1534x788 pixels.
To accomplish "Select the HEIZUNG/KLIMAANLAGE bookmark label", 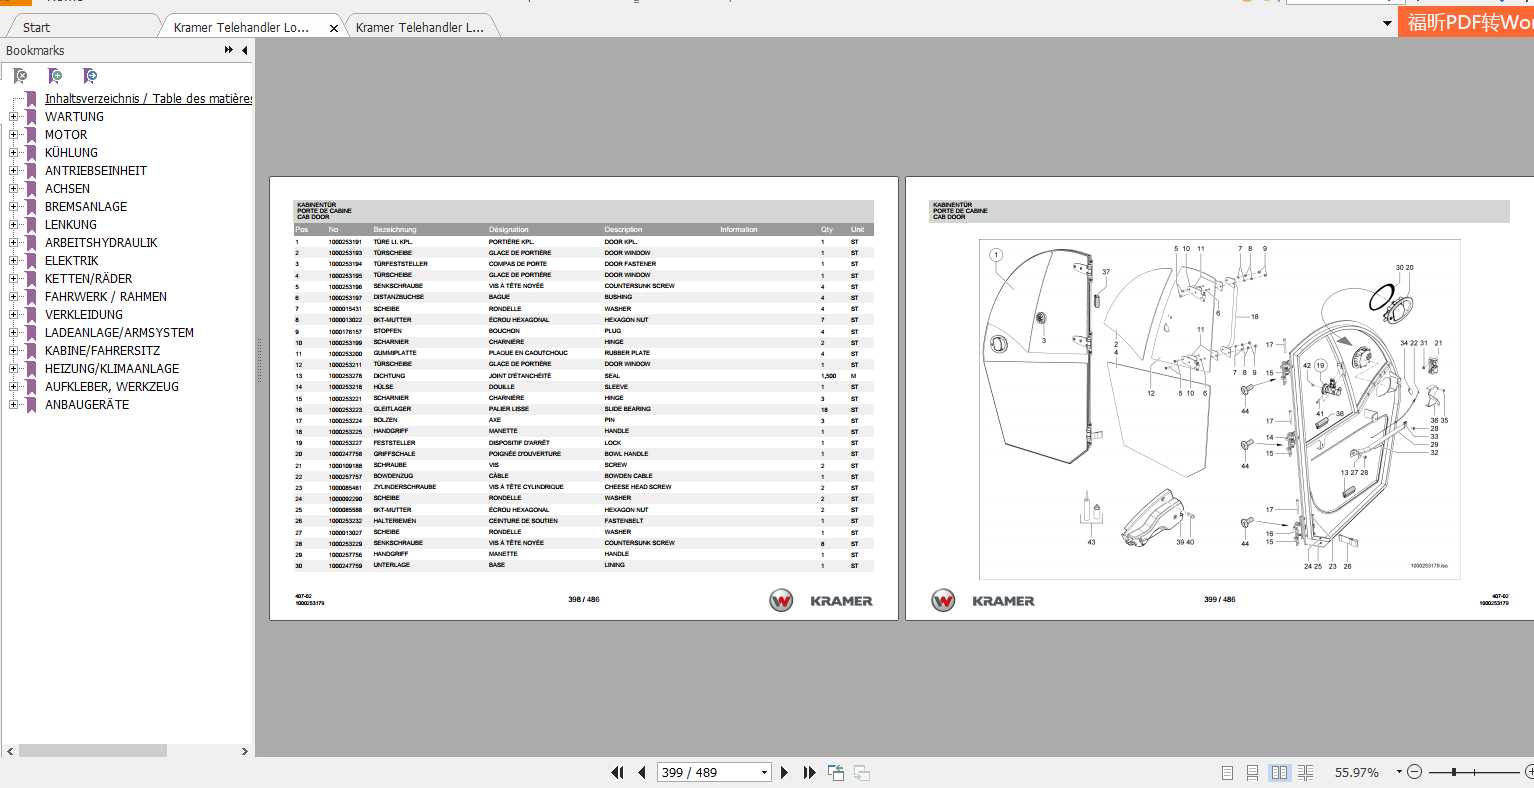I will 112,368.
